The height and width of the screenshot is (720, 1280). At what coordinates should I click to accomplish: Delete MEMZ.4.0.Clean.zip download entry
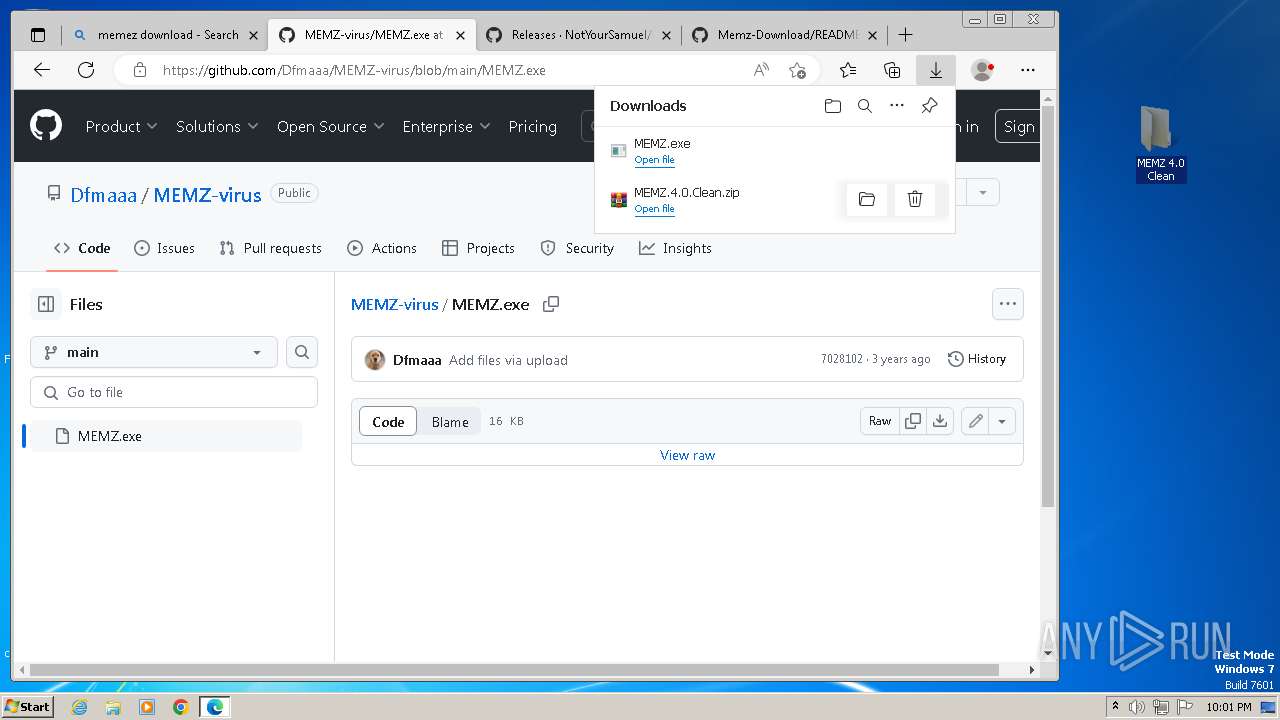[915, 199]
